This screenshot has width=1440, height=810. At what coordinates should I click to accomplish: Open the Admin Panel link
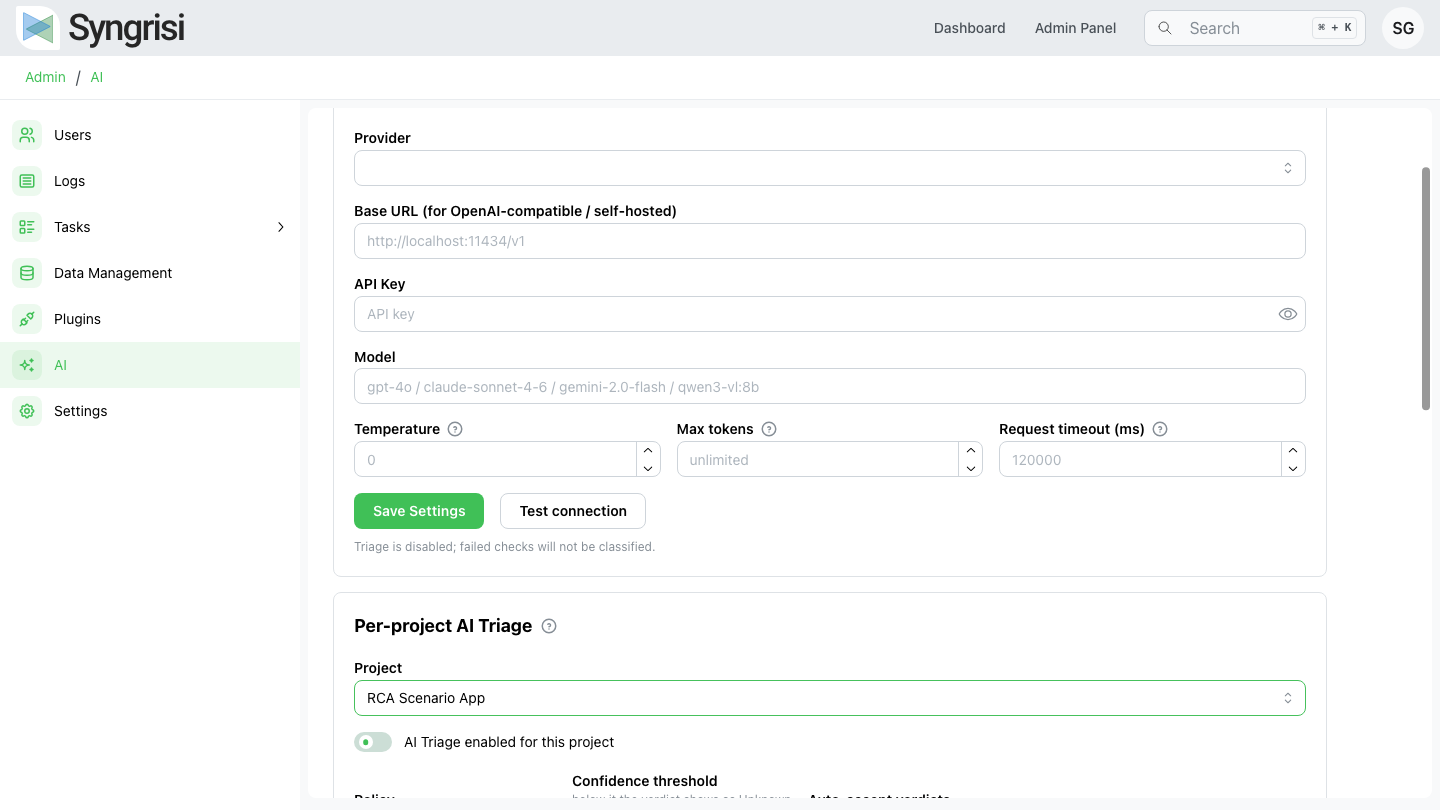click(1076, 28)
